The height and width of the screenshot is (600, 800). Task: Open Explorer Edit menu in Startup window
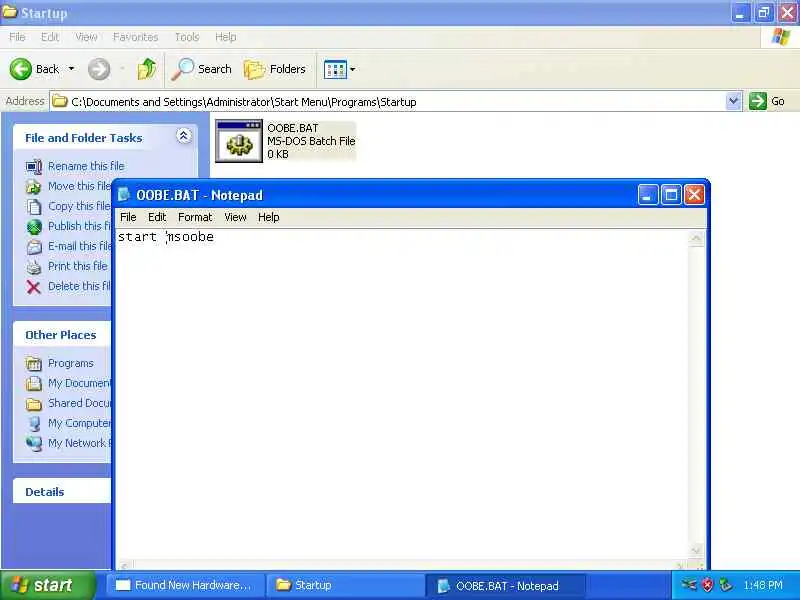49,37
